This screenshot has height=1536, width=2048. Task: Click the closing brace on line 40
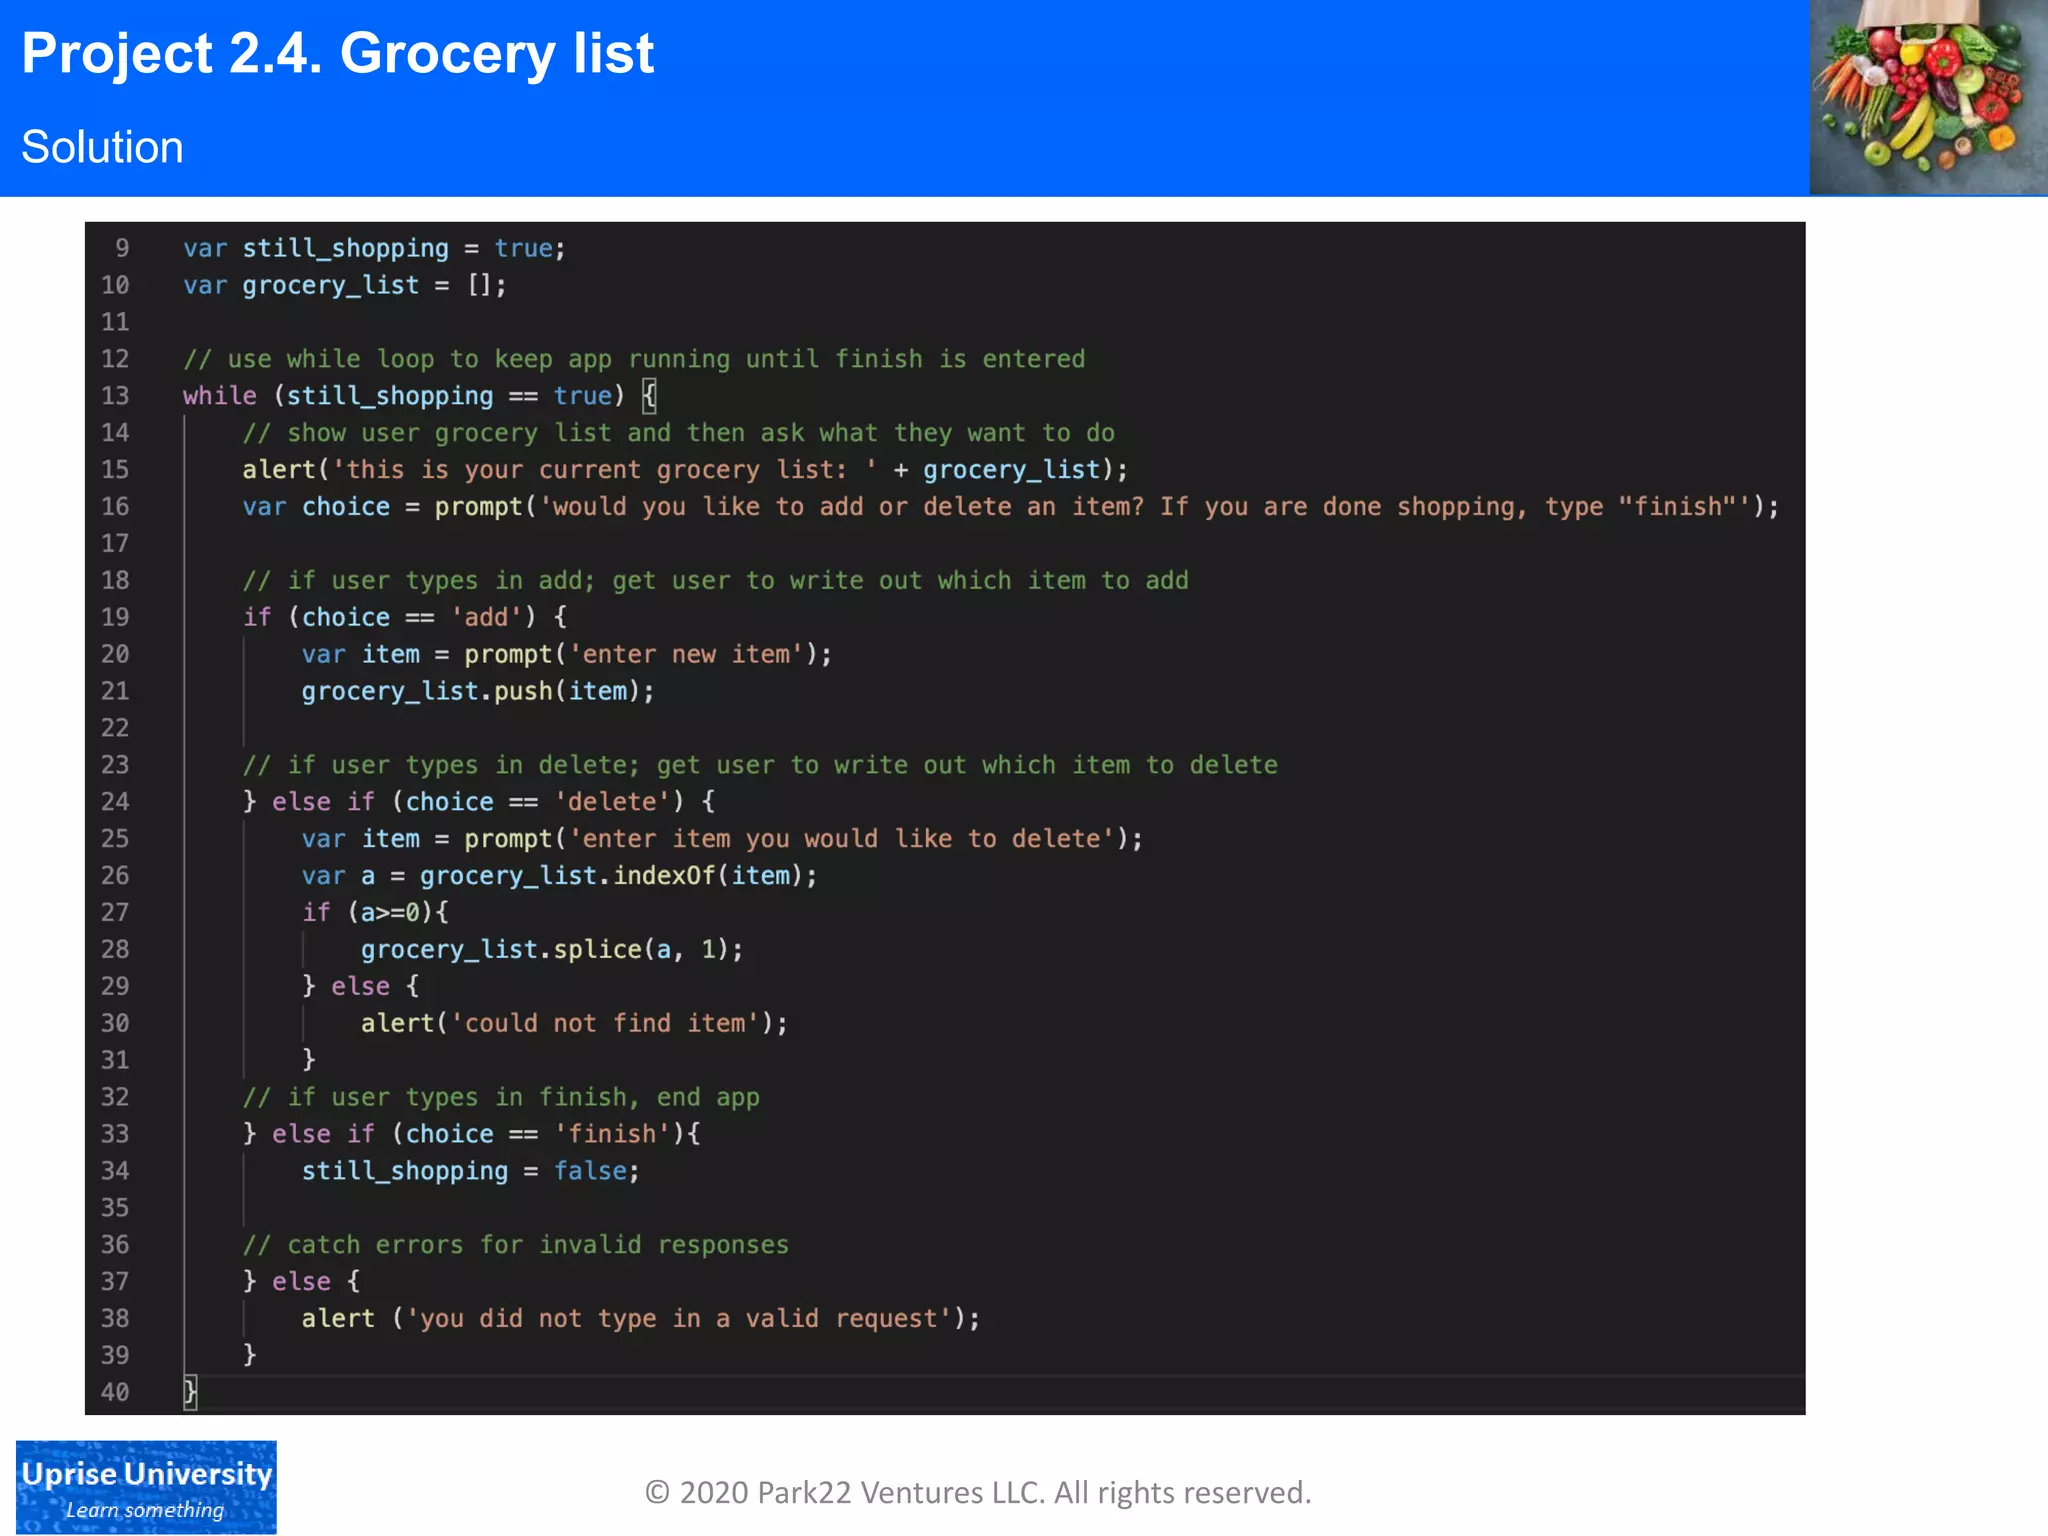pos(190,1391)
